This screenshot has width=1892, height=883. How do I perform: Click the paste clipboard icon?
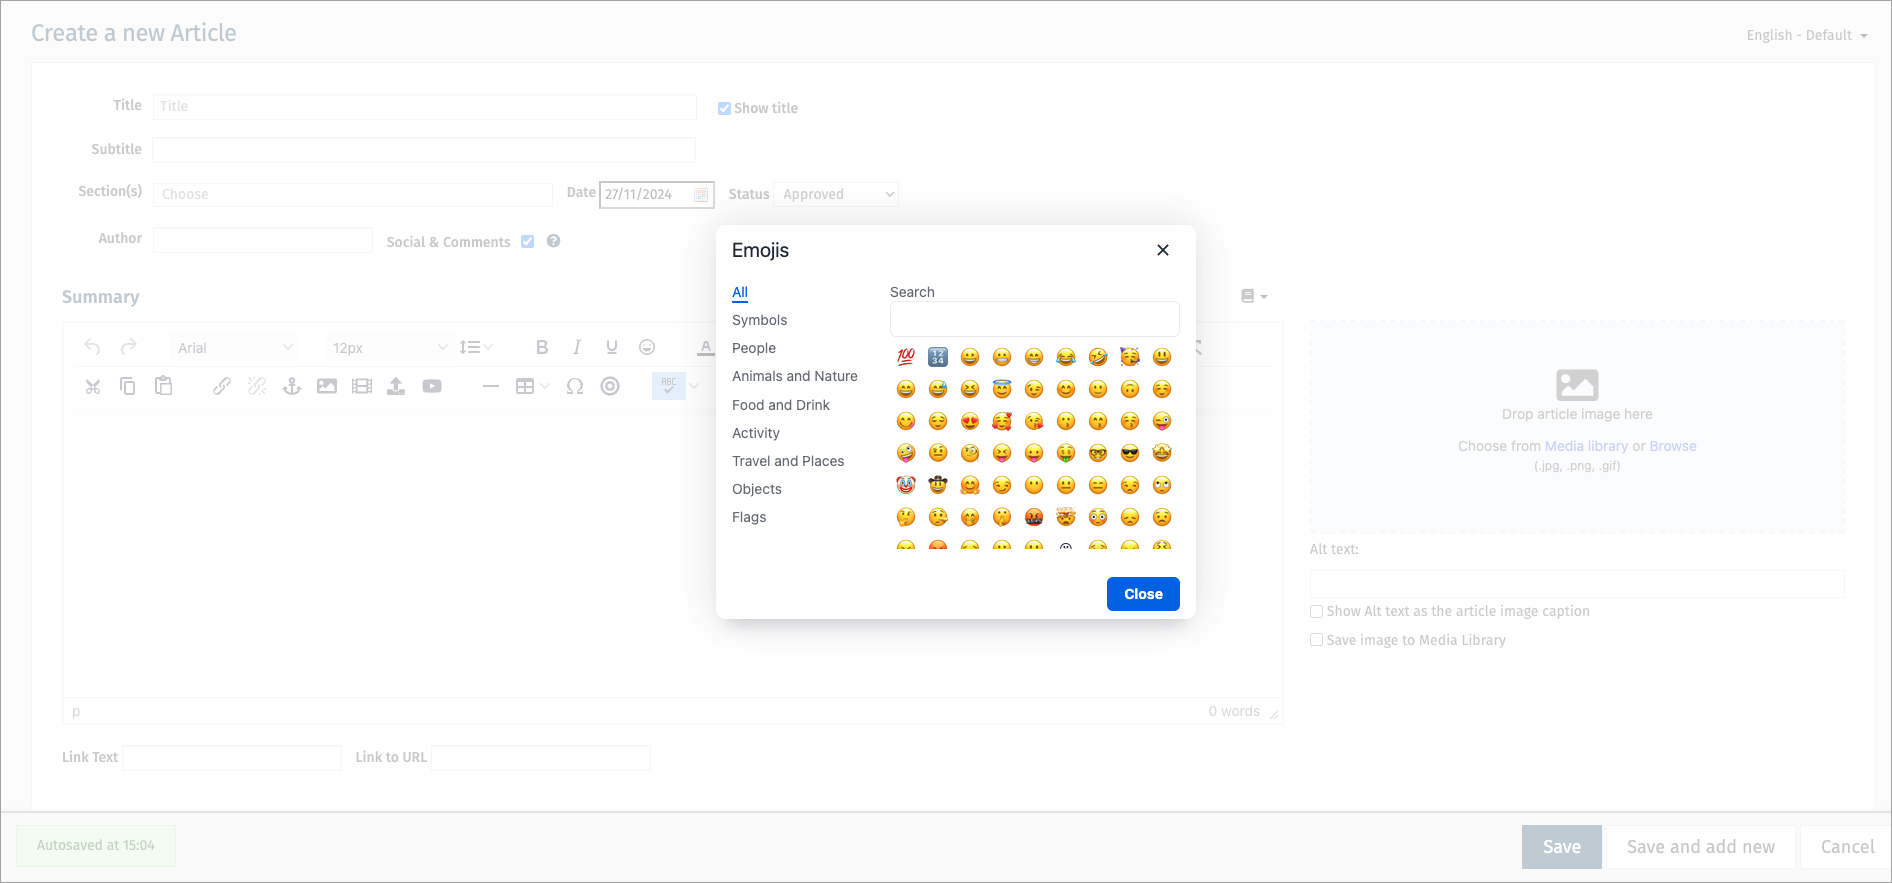pyautogui.click(x=163, y=386)
